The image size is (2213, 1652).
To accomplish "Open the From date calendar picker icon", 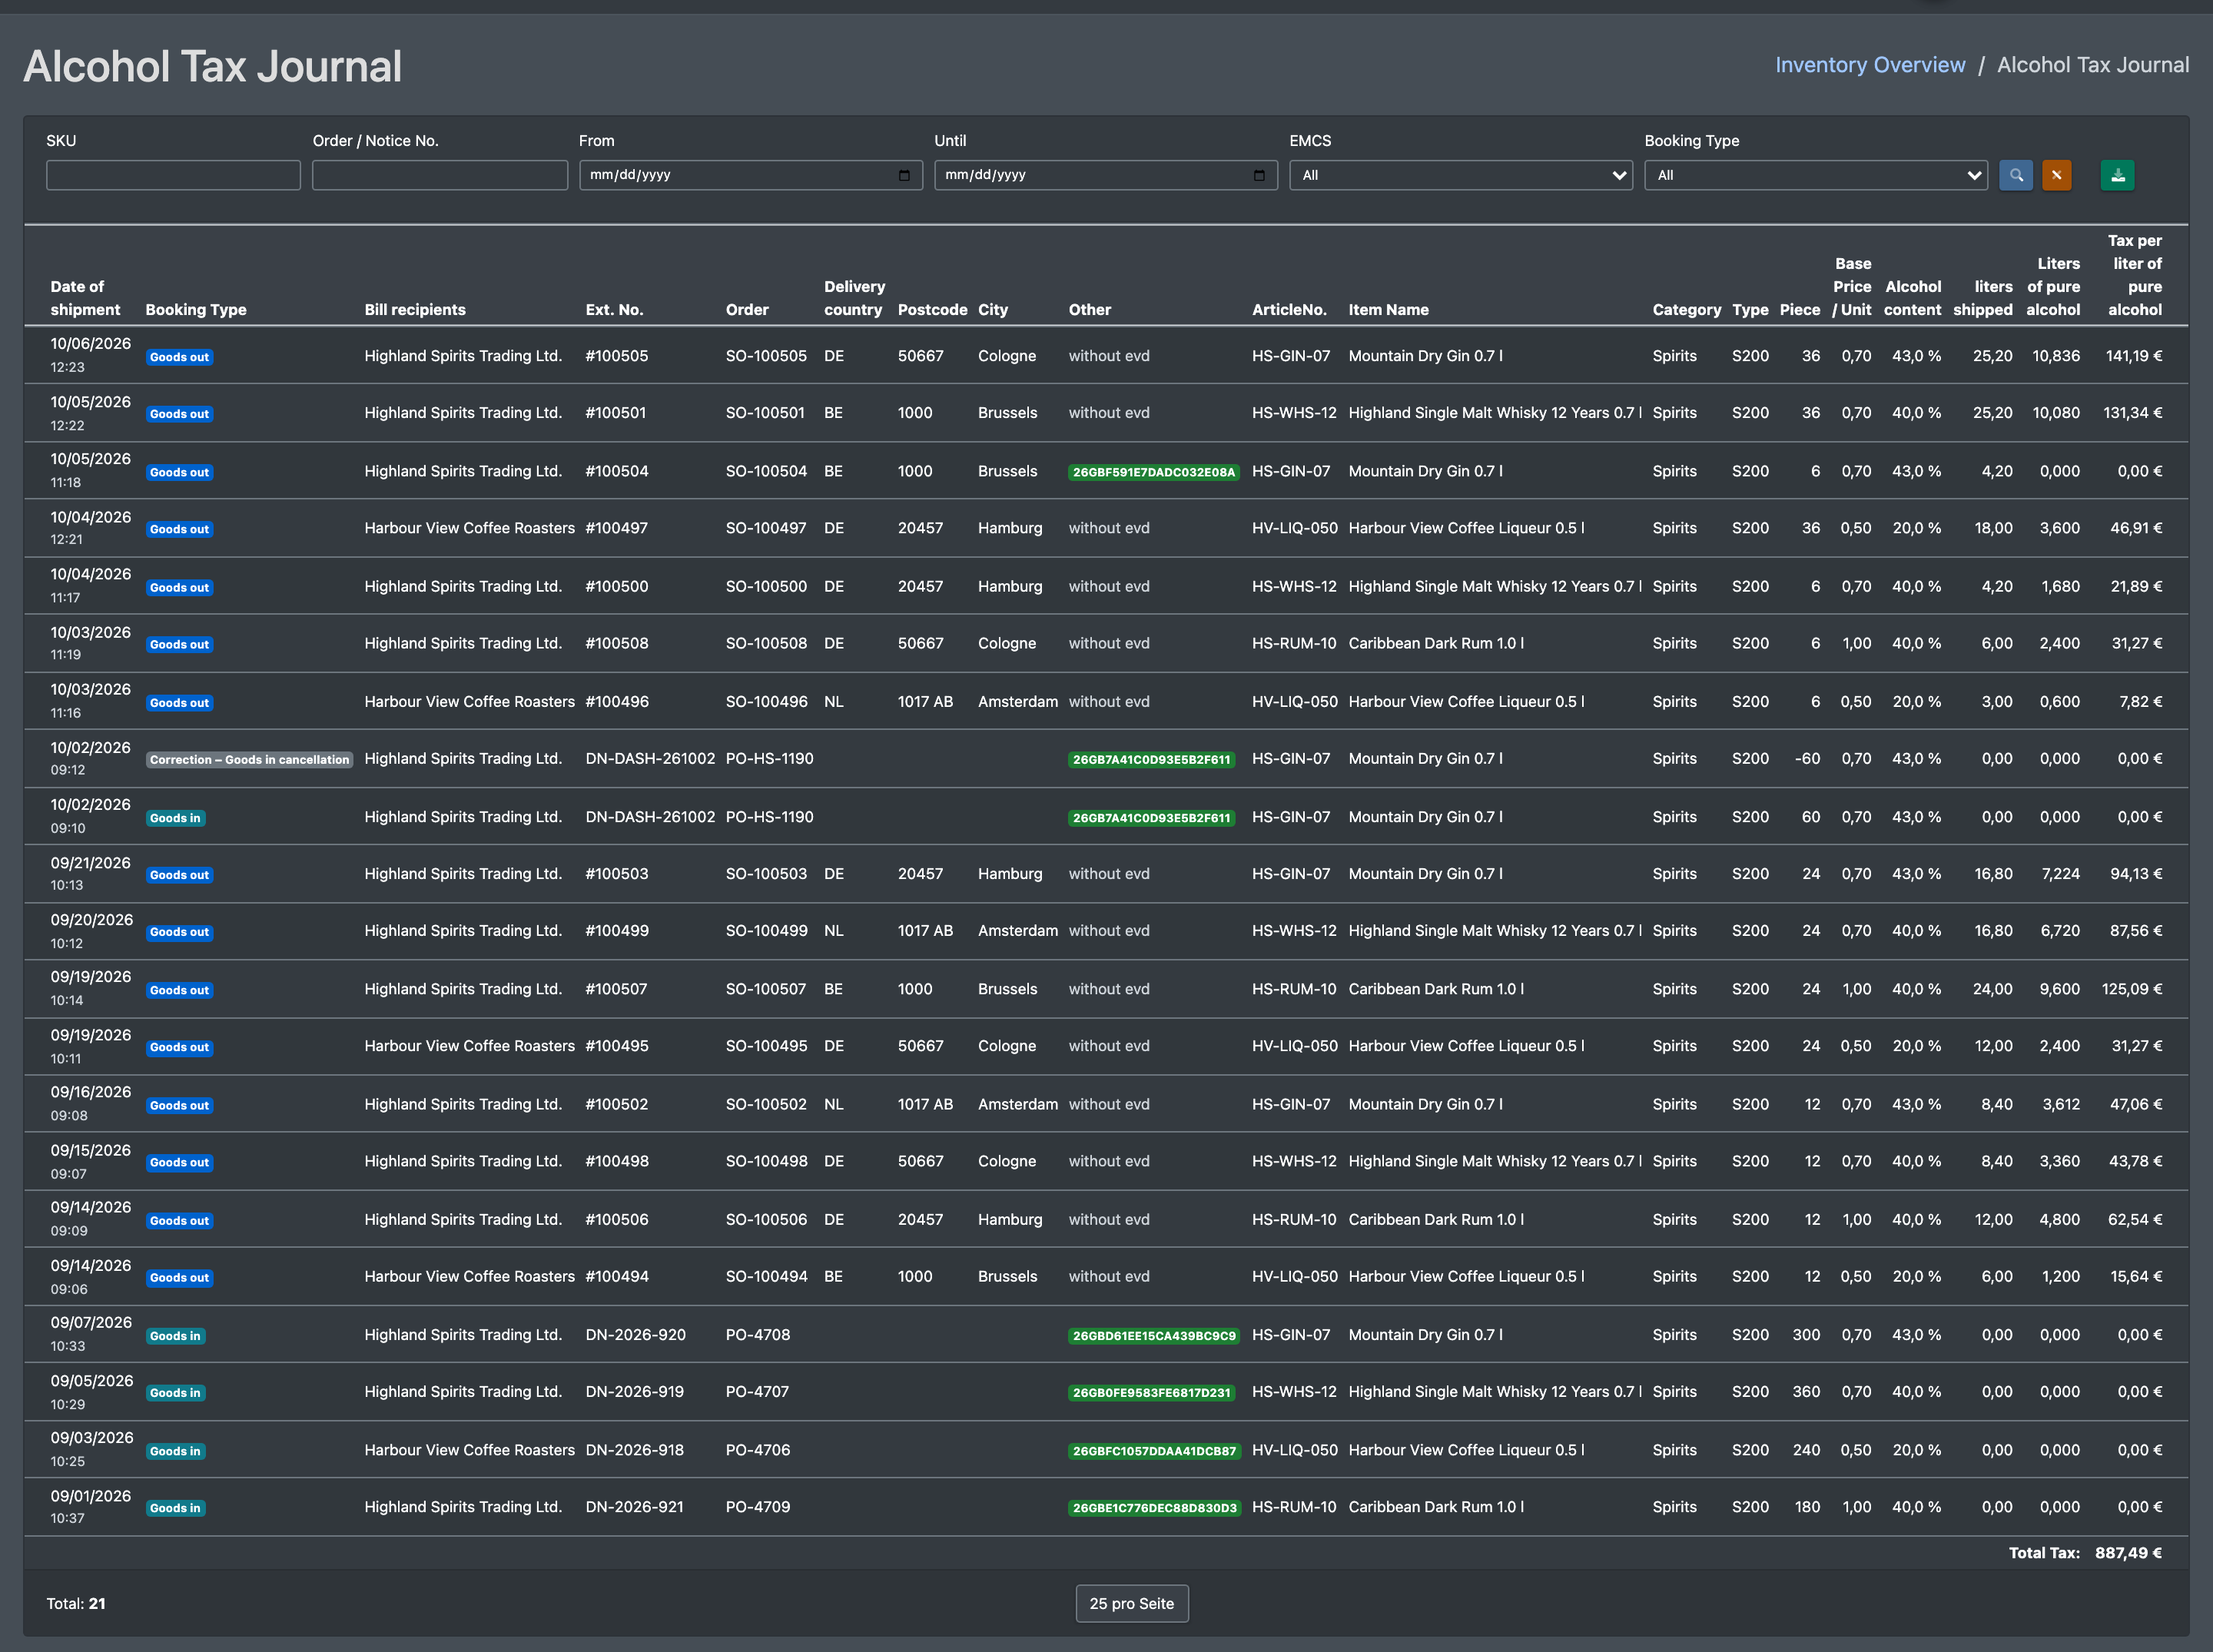I will coord(904,175).
